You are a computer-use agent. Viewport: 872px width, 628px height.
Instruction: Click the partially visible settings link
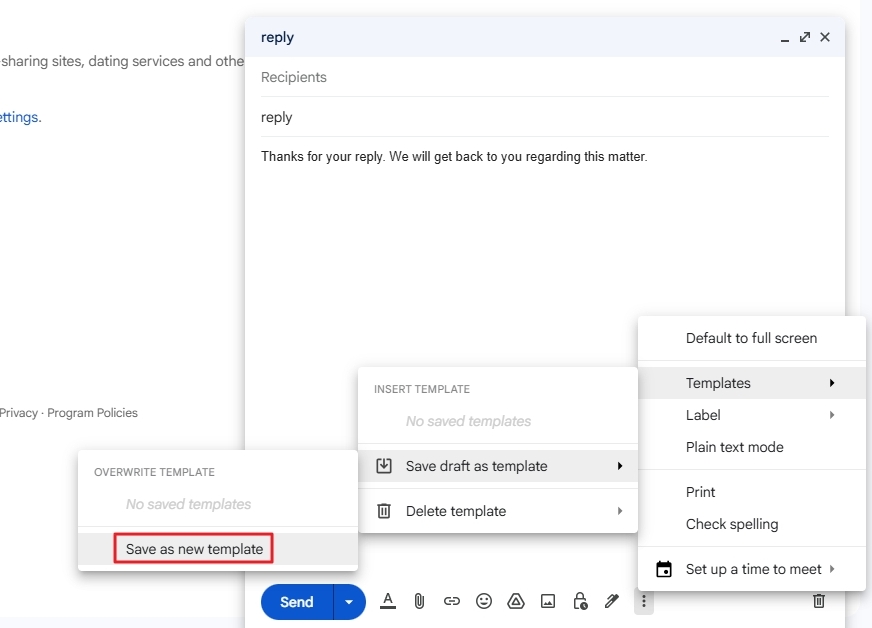20,117
